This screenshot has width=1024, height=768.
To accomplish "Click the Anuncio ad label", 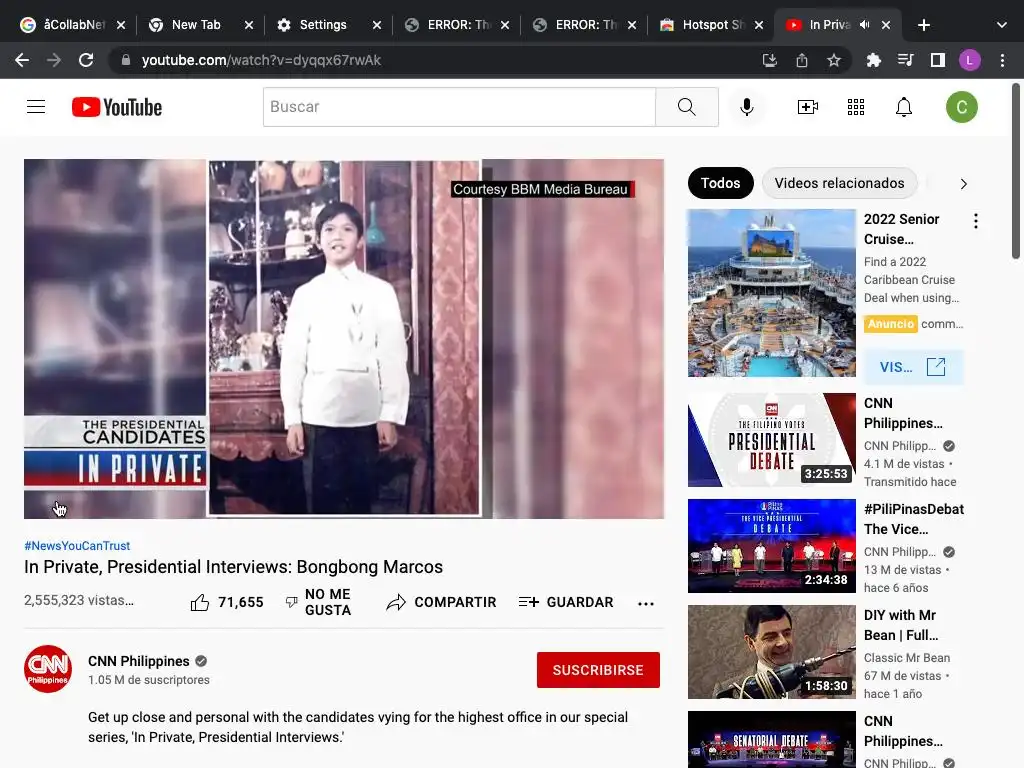I will coord(891,324).
